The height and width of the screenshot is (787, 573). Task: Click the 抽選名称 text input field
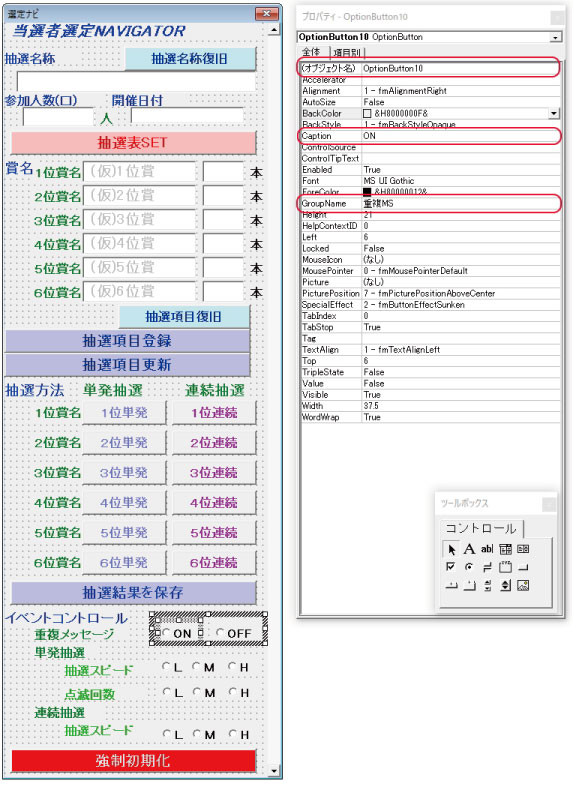click(x=136, y=81)
